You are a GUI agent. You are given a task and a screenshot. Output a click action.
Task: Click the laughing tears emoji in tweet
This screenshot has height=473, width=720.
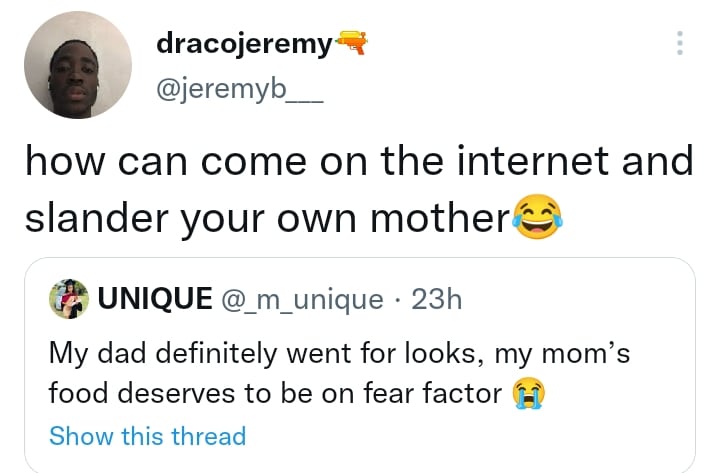(538, 217)
